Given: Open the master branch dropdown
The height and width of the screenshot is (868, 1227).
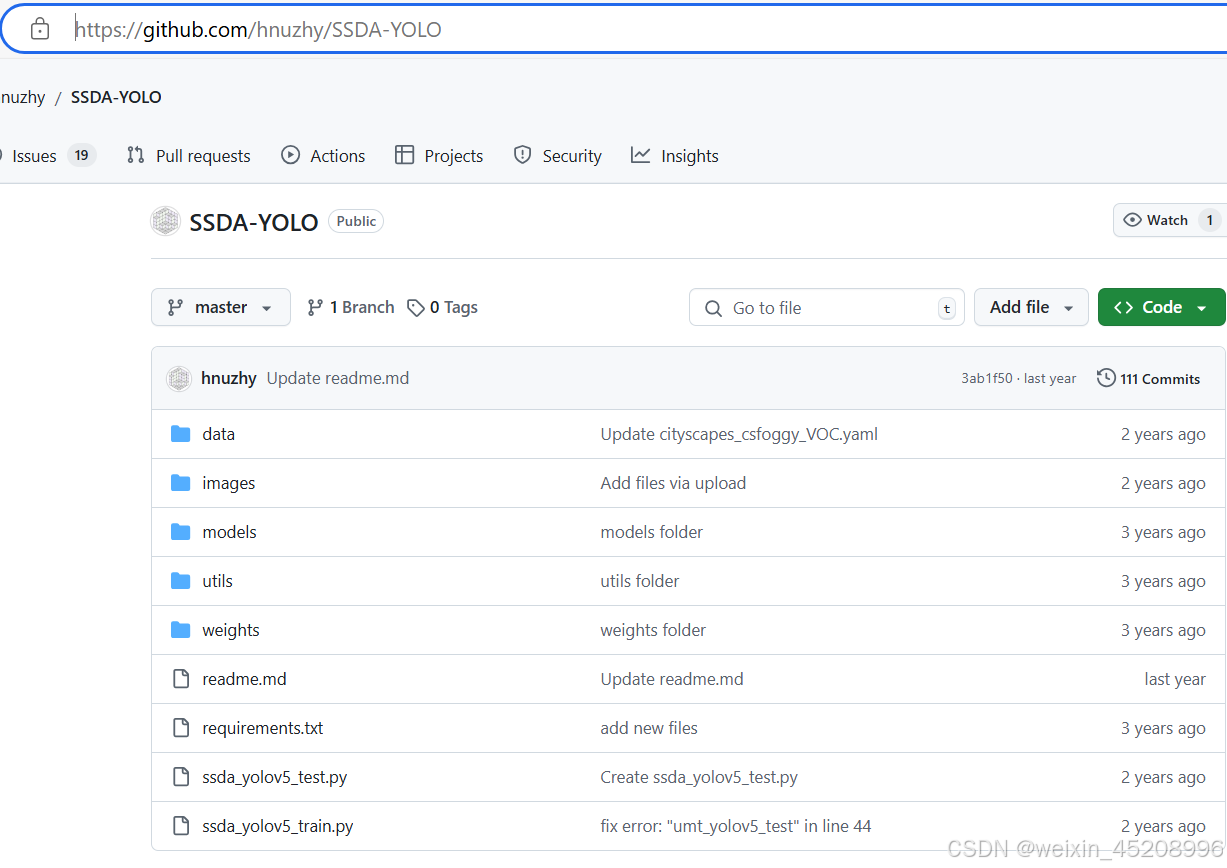Looking at the screenshot, I should tap(221, 307).
